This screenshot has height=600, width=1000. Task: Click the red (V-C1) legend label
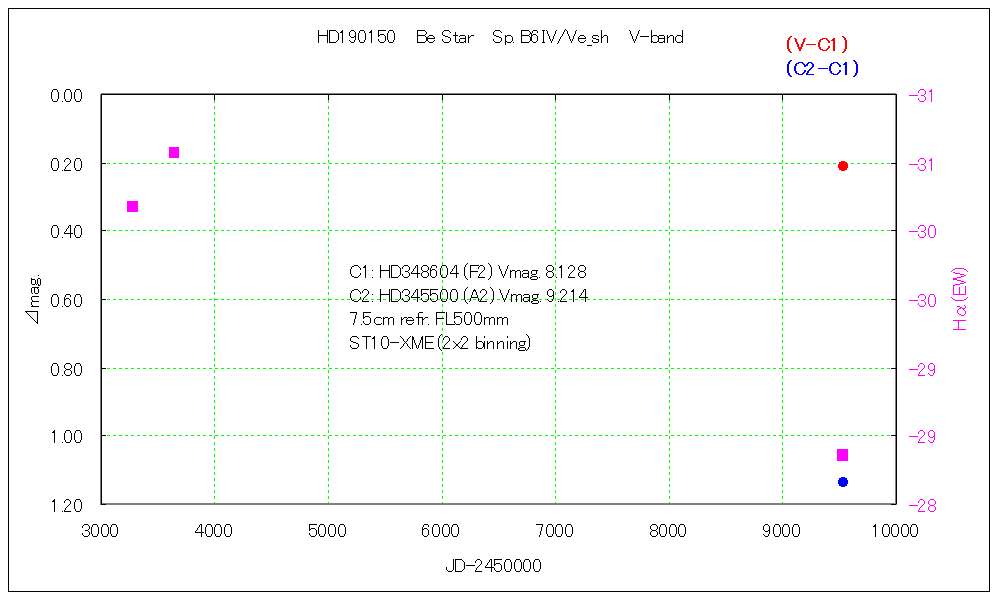(817, 44)
